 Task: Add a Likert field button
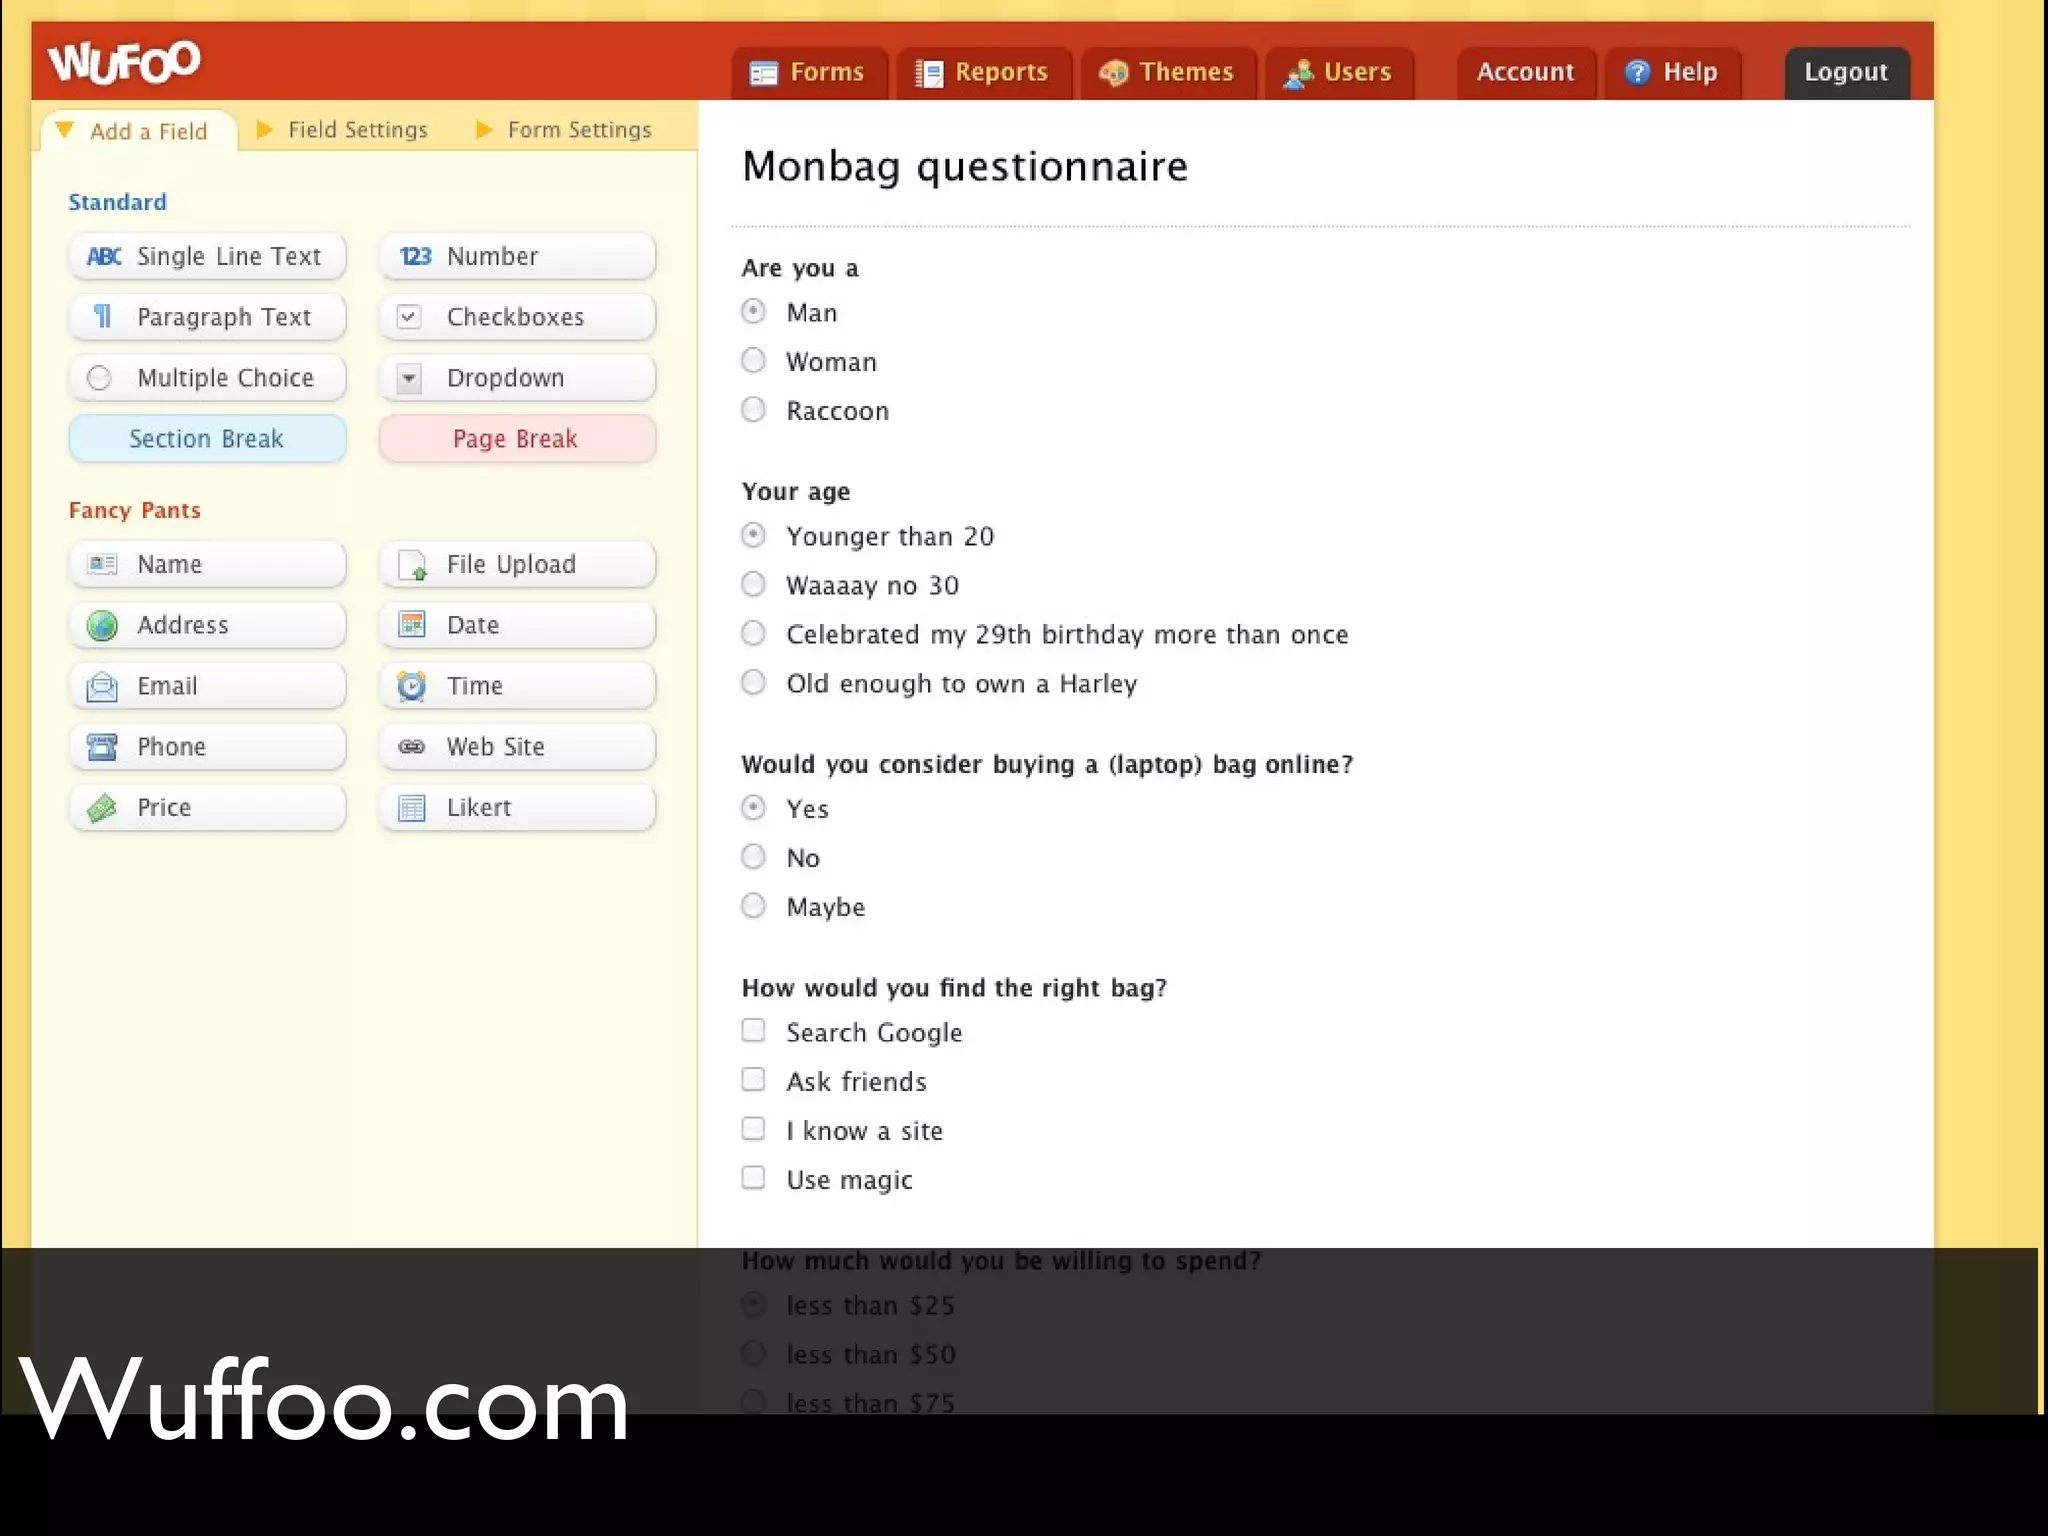point(517,808)
